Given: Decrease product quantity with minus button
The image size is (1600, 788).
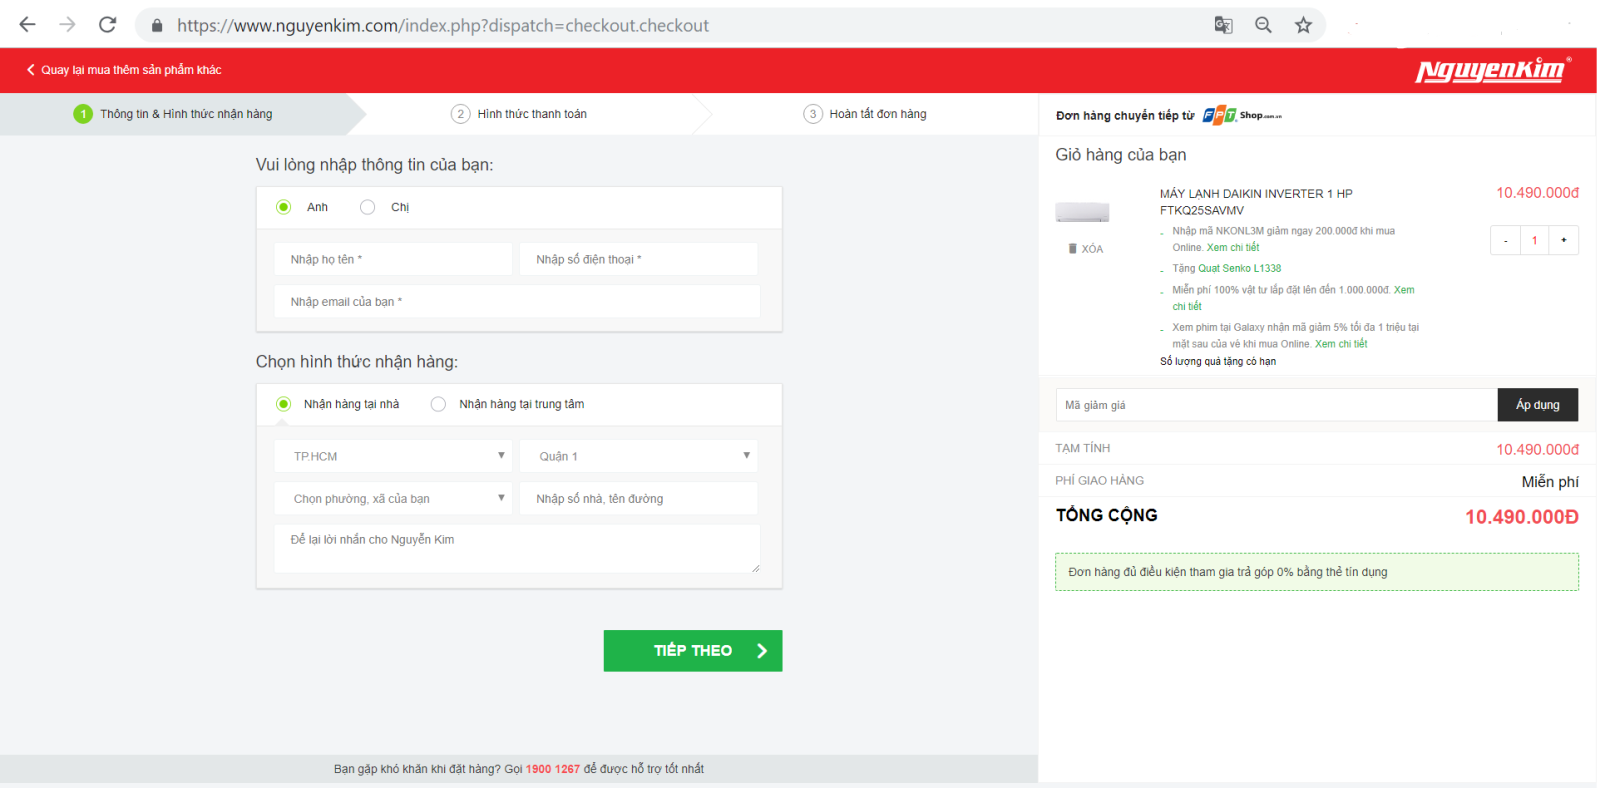Looking at the screenshot, I should tap(1505, 241).
